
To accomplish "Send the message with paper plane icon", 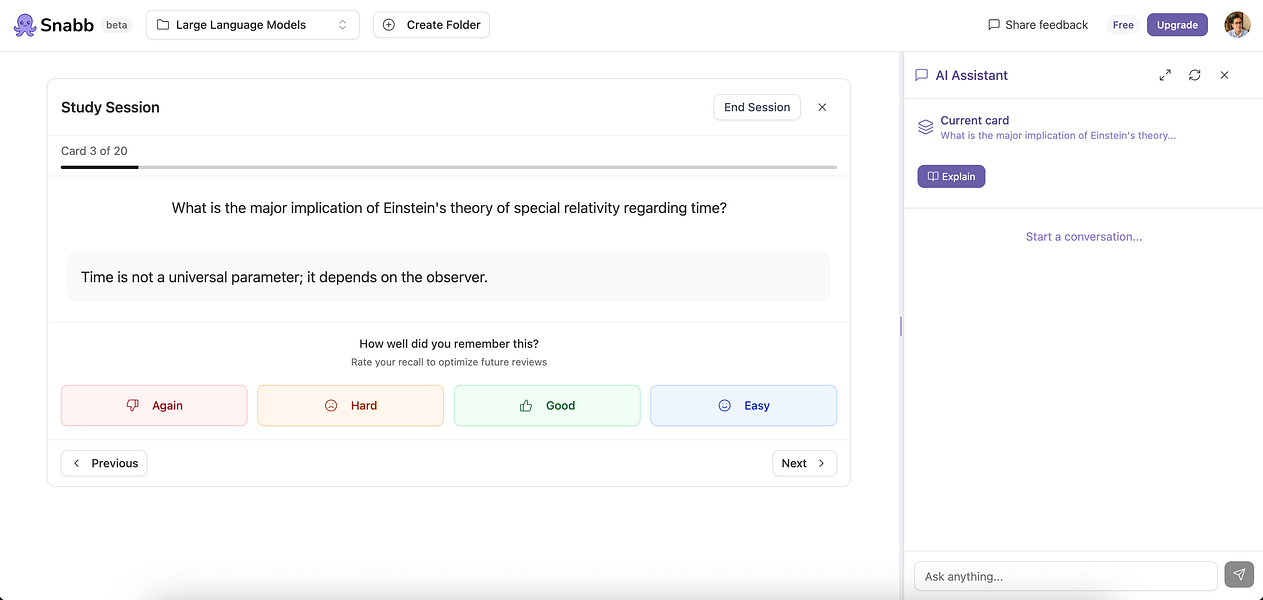I will (1239, 575).
